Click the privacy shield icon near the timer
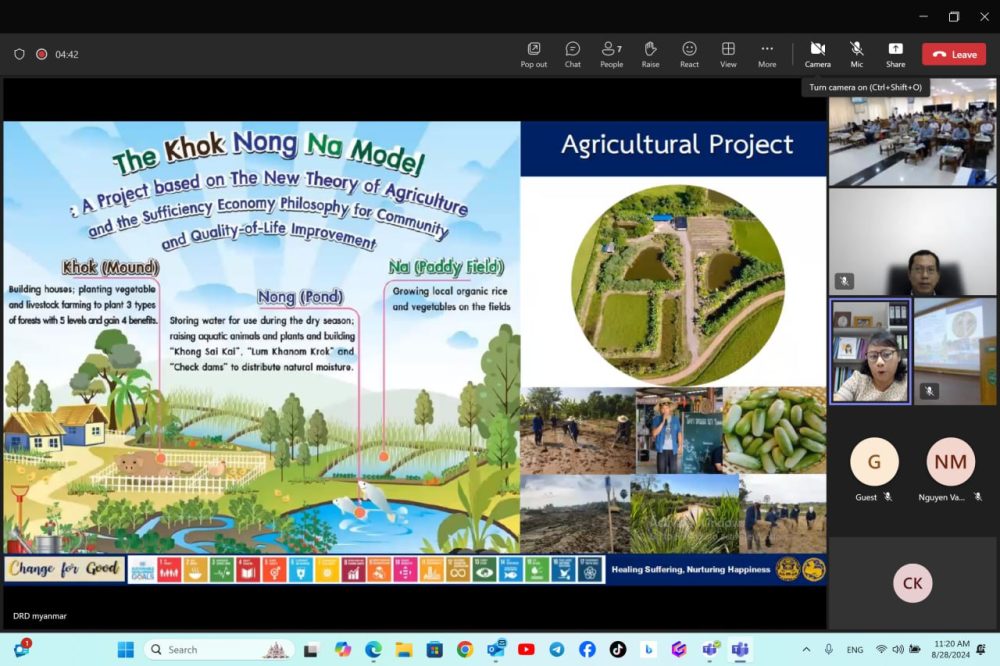 (x=19, y=54)
